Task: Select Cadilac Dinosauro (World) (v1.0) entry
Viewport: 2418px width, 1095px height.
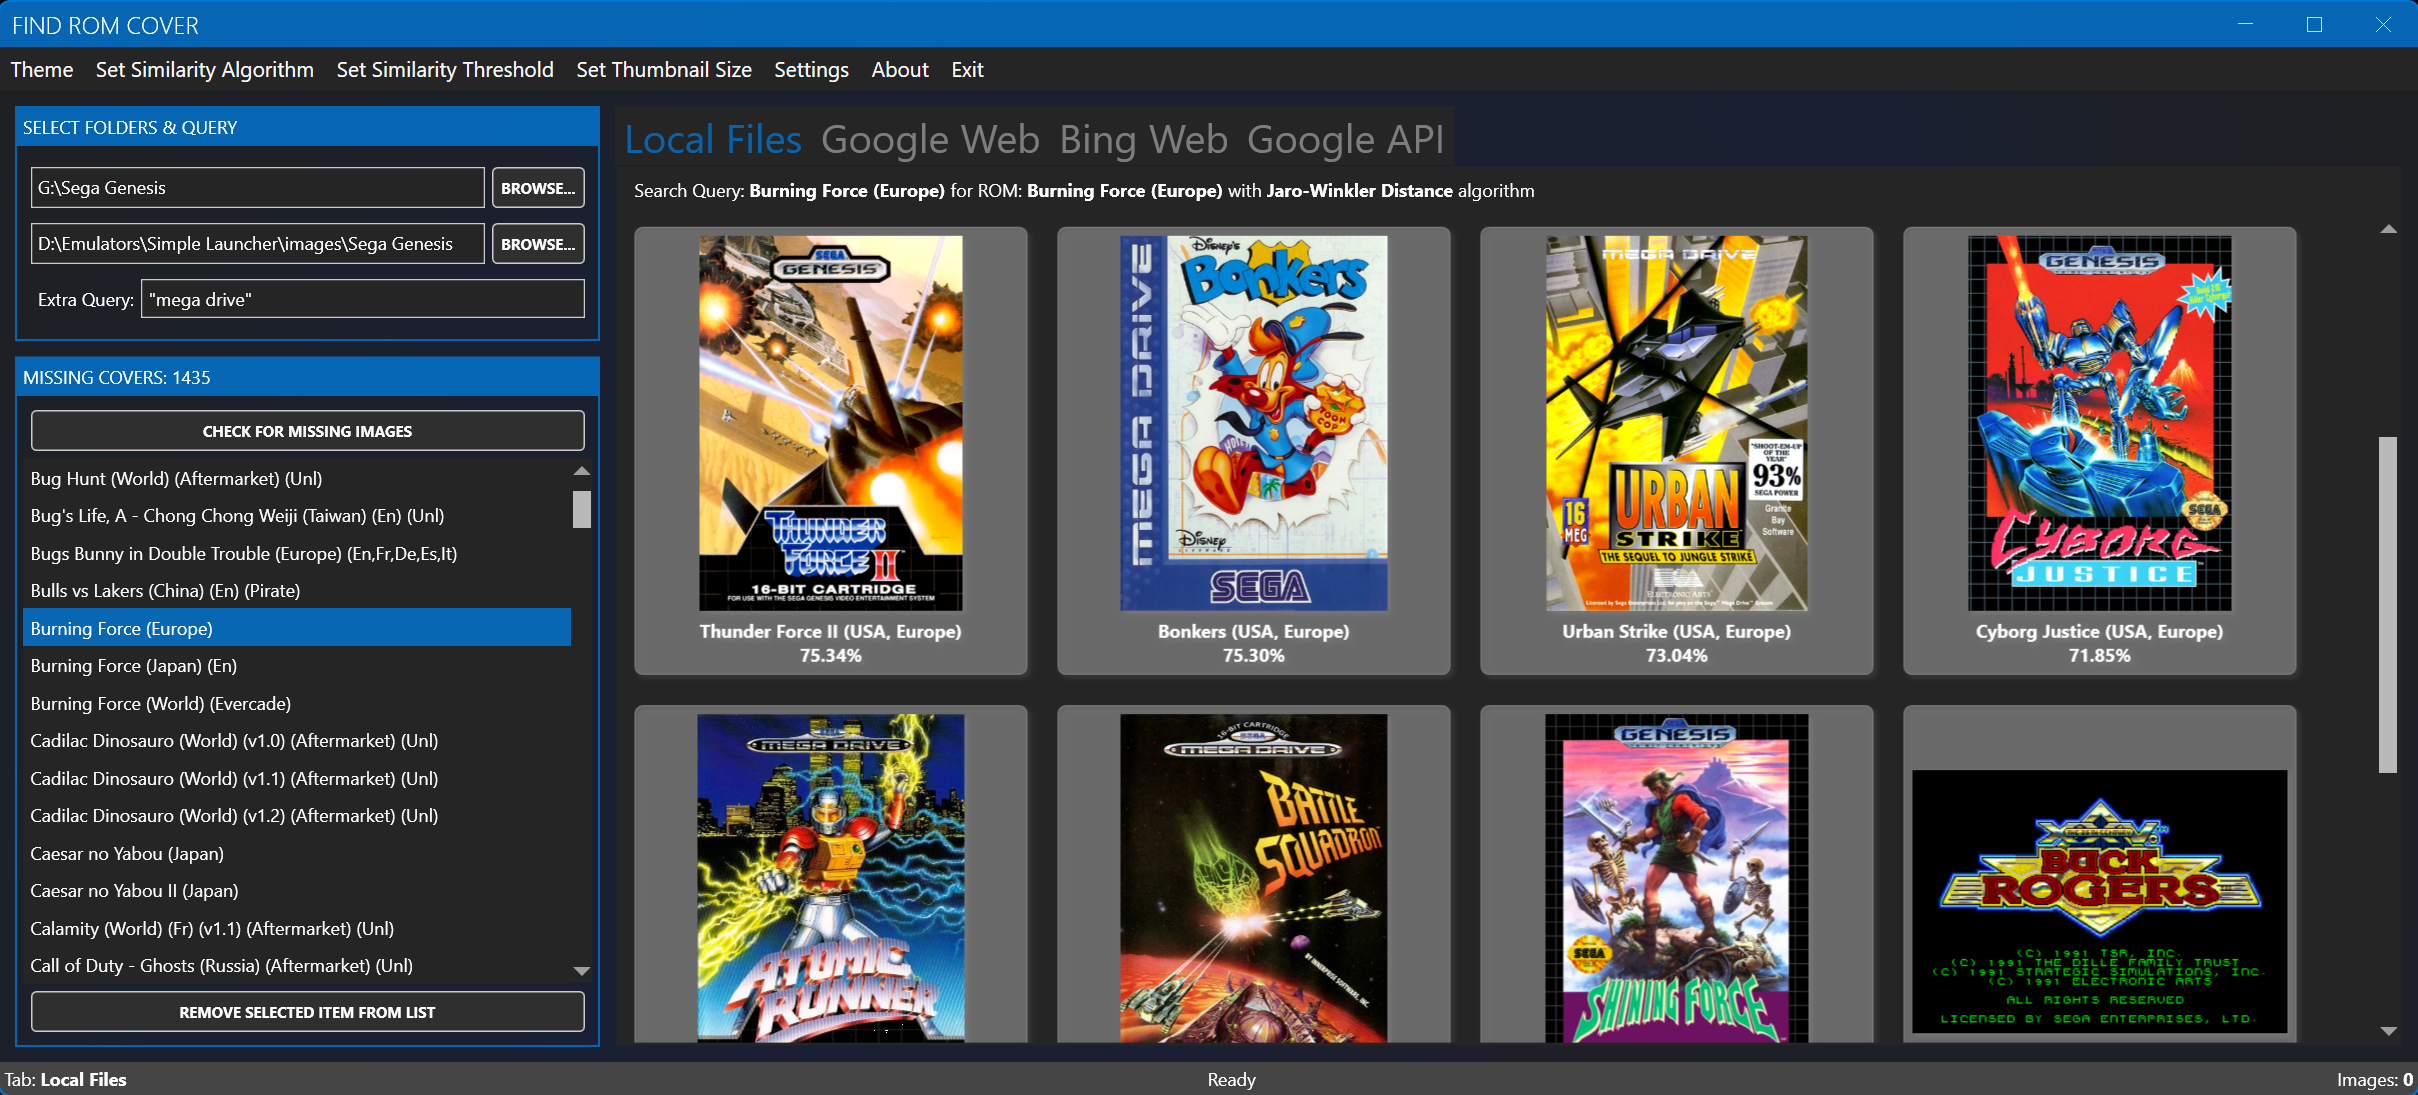Action: [x=297, y=741]
